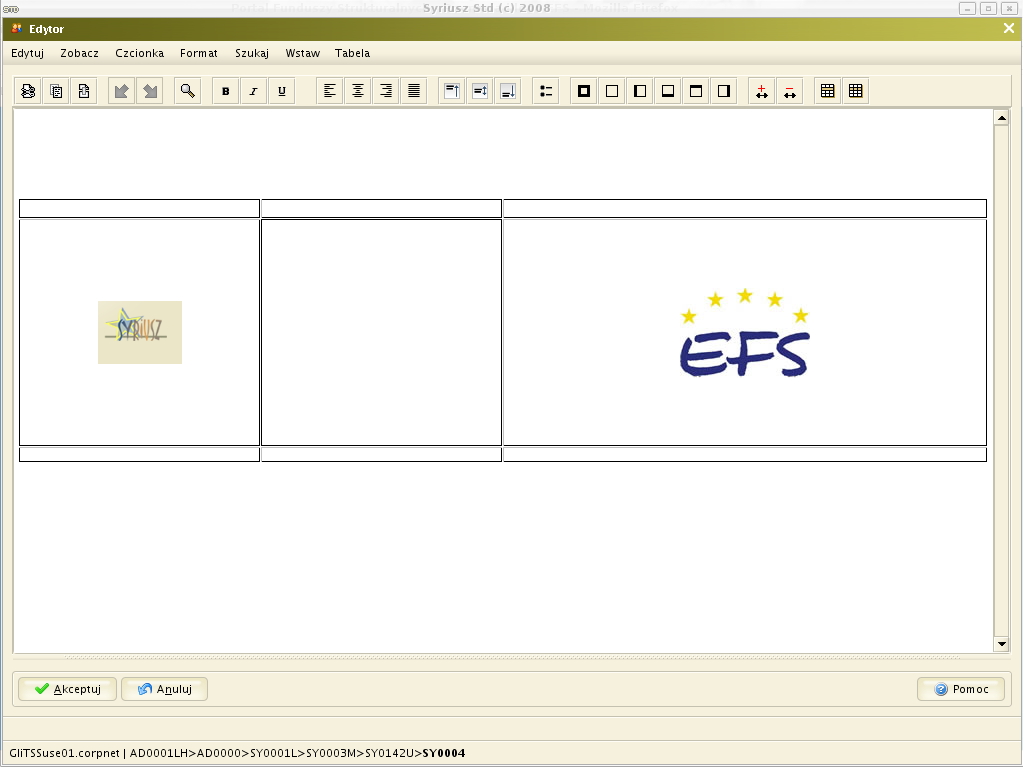Viewport: 1023px width, 767px height.
Task: Click the empty middle table cell
Action: (381, 333)
